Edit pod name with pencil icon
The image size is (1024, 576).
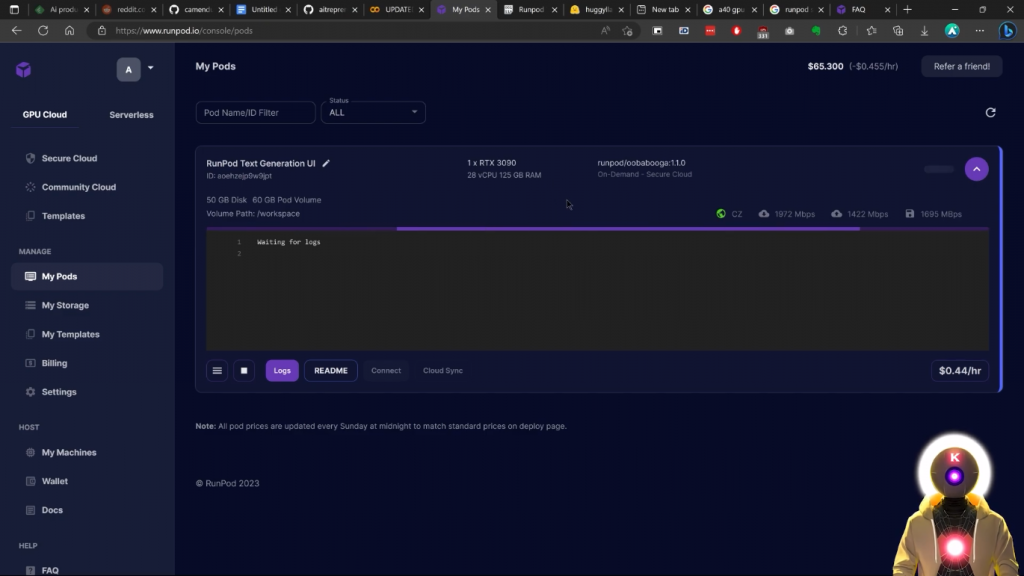coord(326,163)
